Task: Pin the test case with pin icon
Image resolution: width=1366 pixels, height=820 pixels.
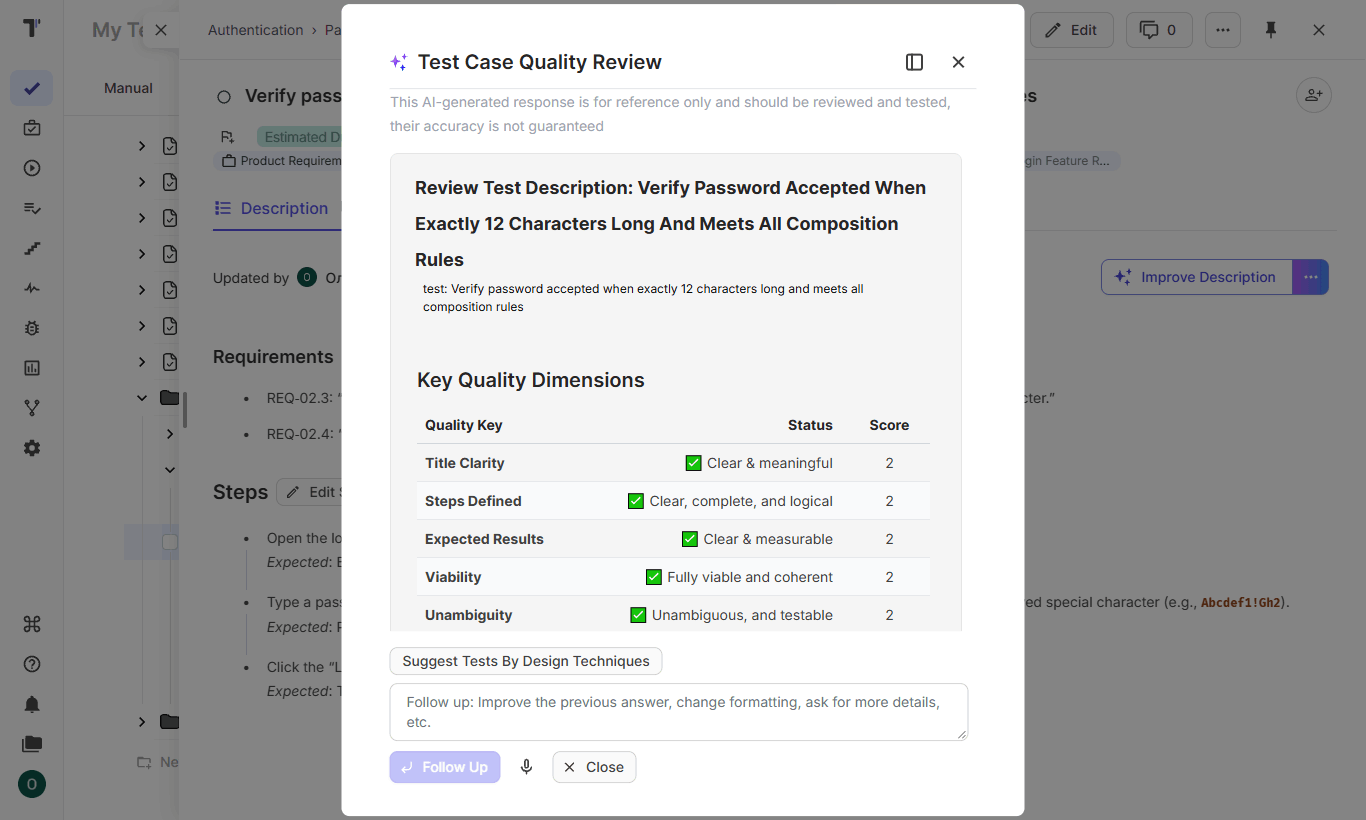Action: 1271,30
